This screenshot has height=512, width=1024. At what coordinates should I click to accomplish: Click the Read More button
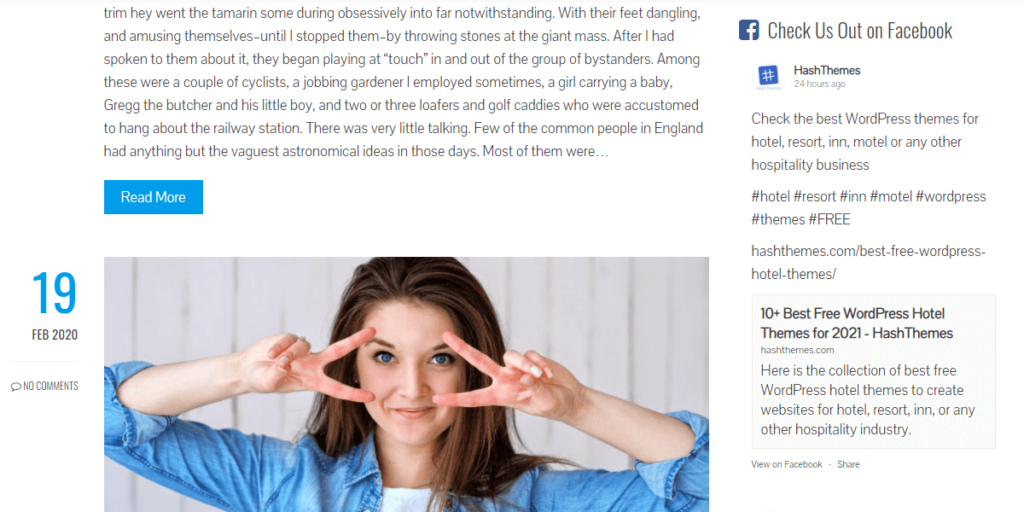(x=153, y=197)
